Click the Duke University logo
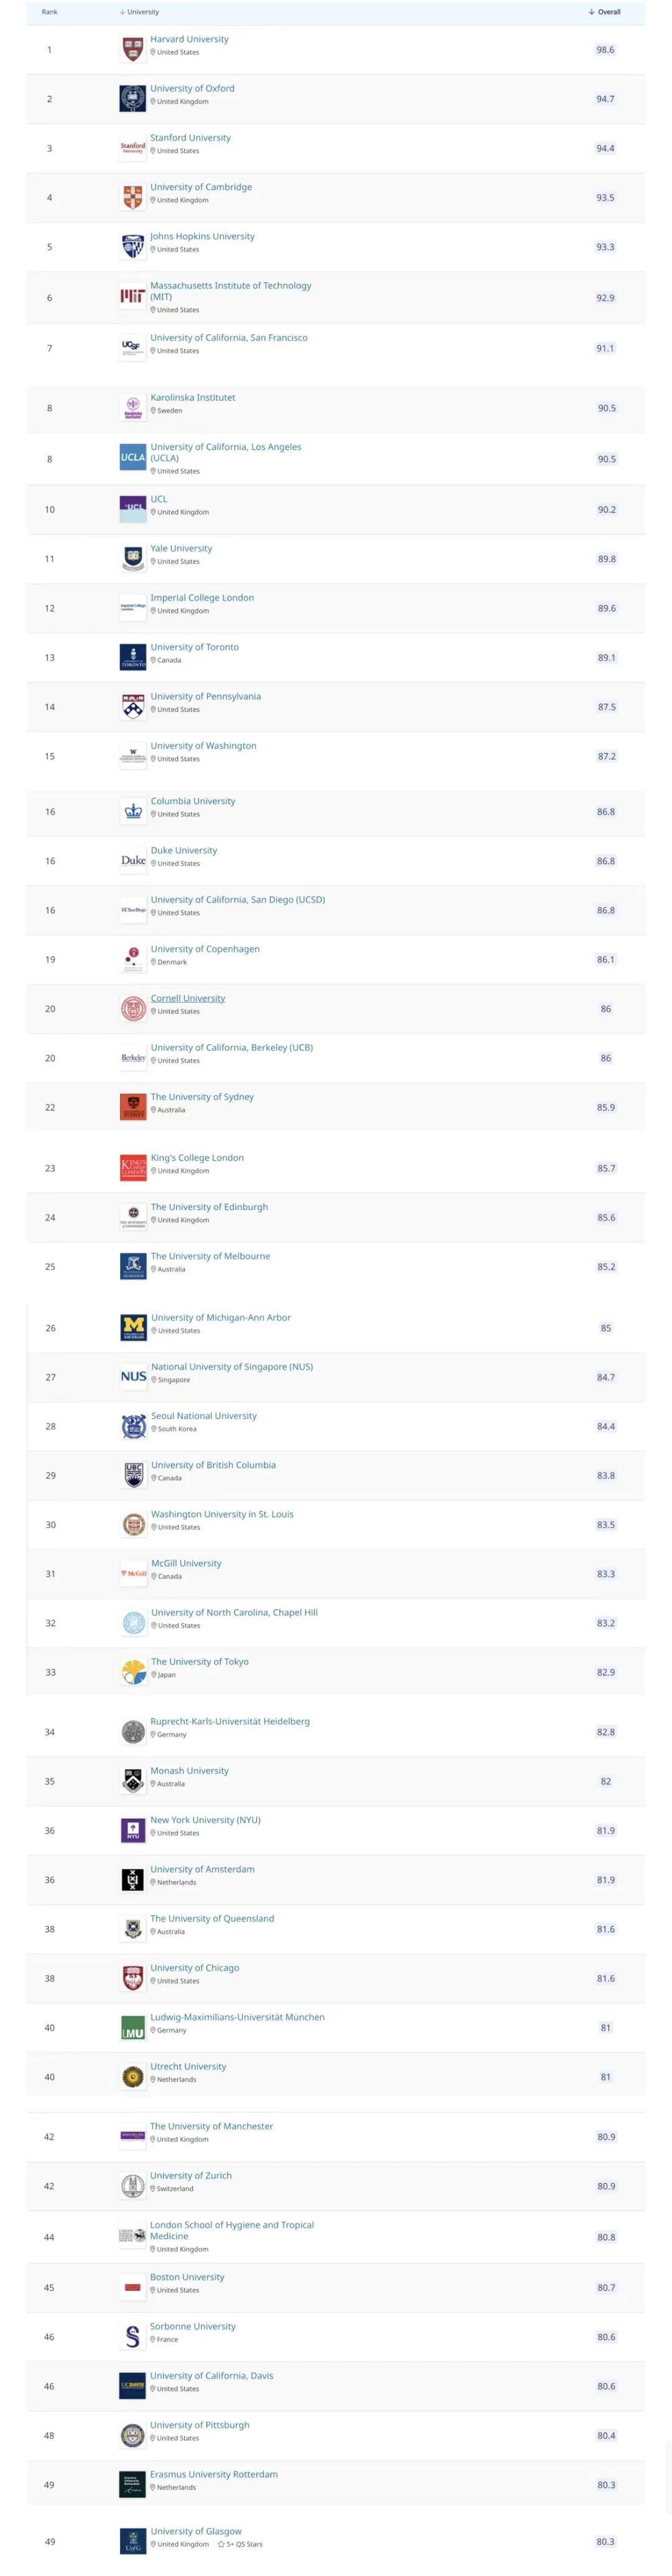The height and width of the screenshot is (2576, 672). coord(133,860)
